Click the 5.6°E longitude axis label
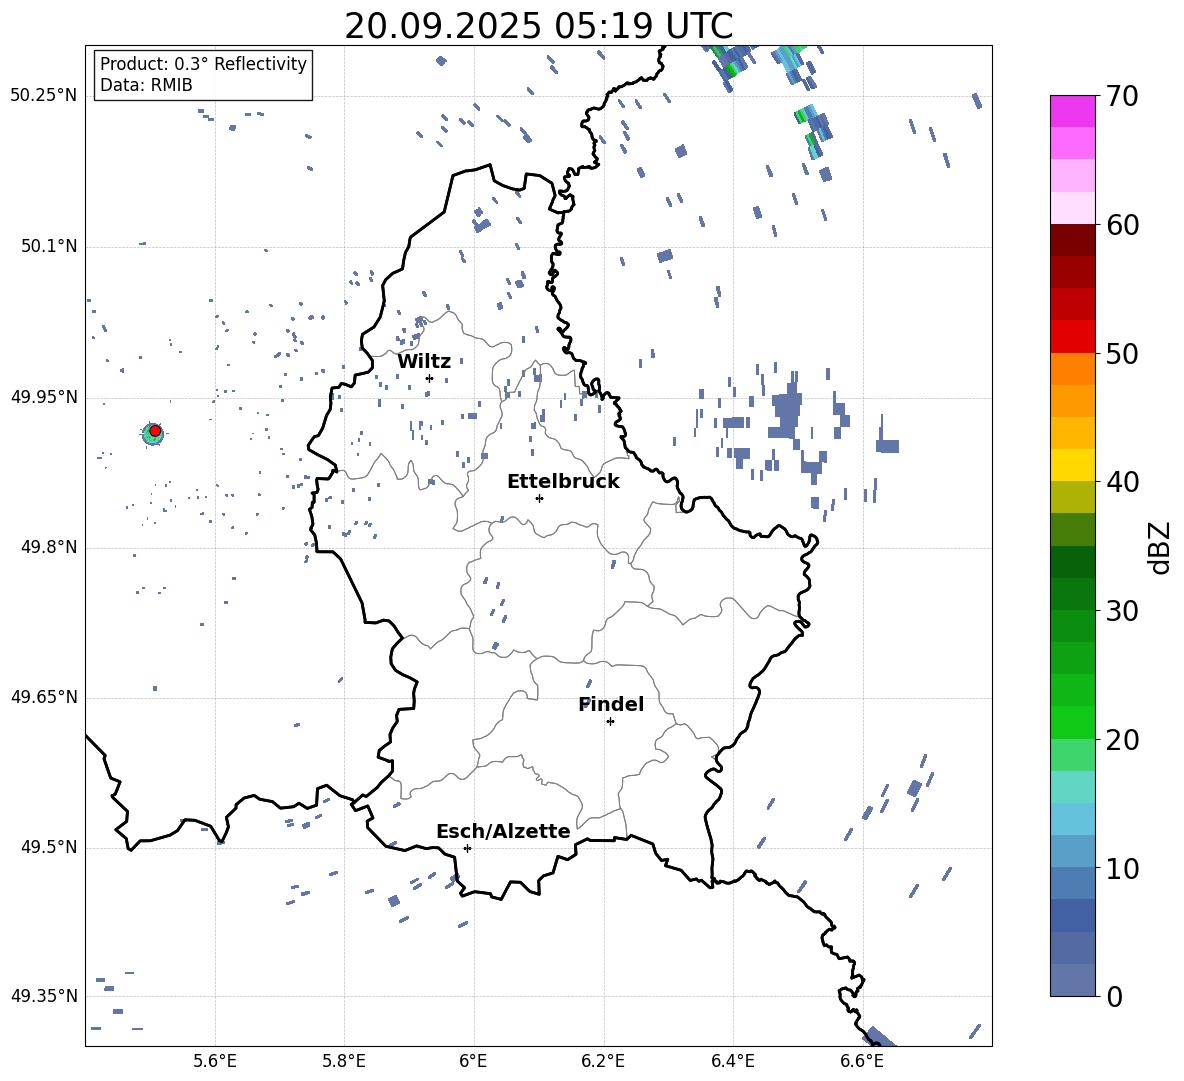This screenshot has height=1081, width=1184. click(x=215, y=1061)
